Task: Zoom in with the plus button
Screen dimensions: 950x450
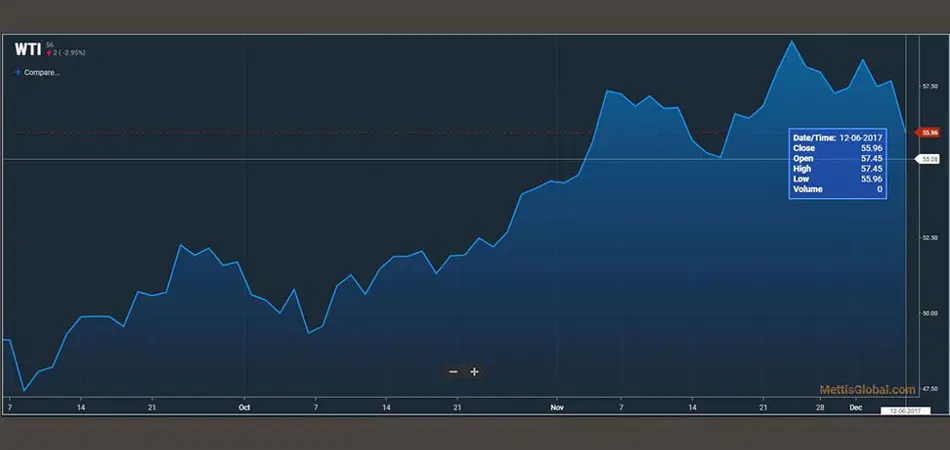Action: 475,372
